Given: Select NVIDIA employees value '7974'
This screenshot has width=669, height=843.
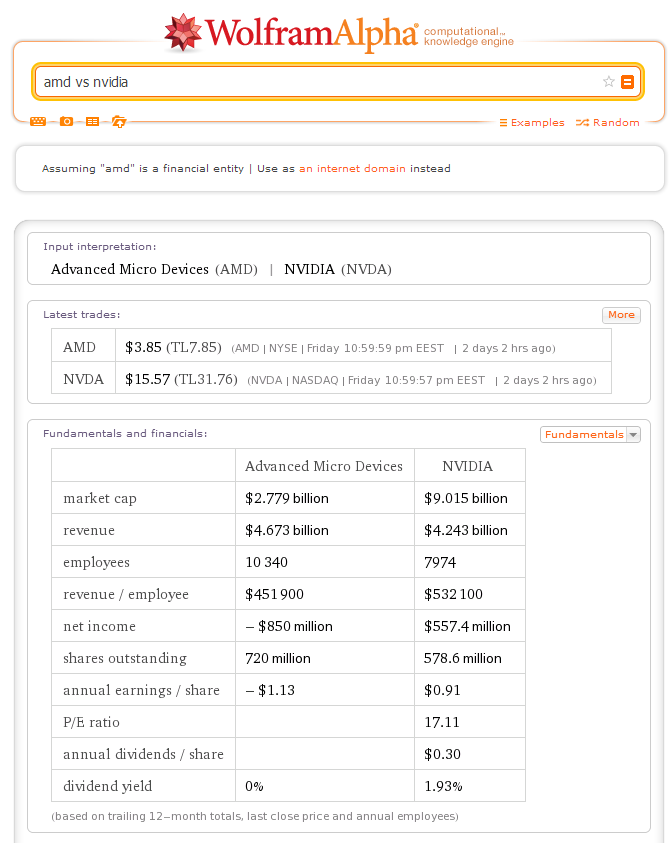Looking at the screenshot, I should (440, 562).
